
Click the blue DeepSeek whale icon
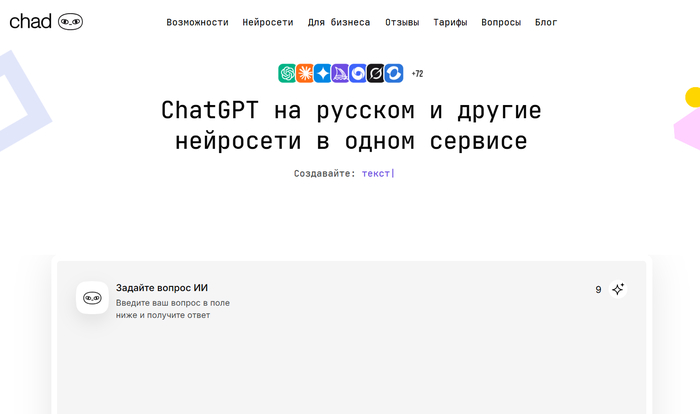[x=394, y=73]
